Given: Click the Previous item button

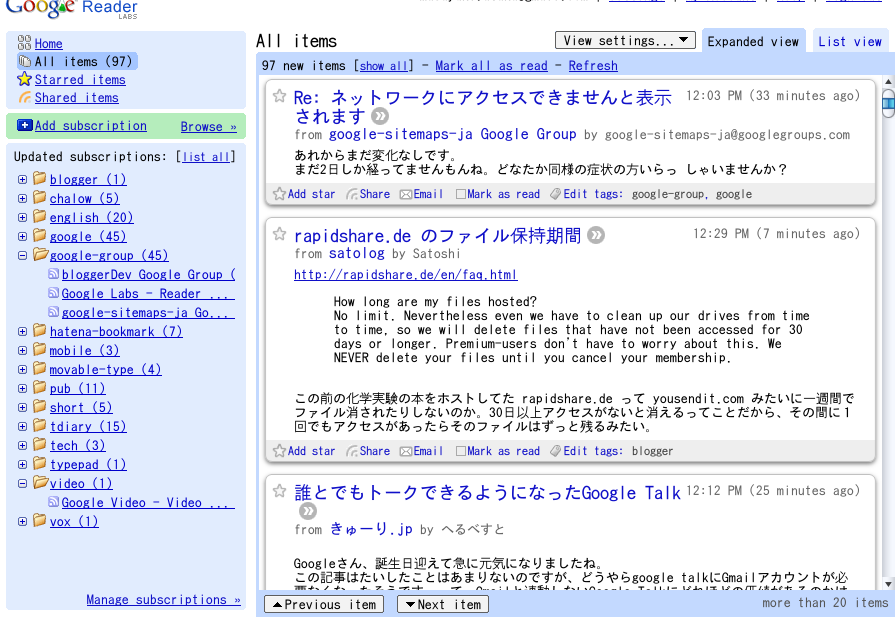Looking at the screenshot, I should pyautogui.click(x=324, y=604).
